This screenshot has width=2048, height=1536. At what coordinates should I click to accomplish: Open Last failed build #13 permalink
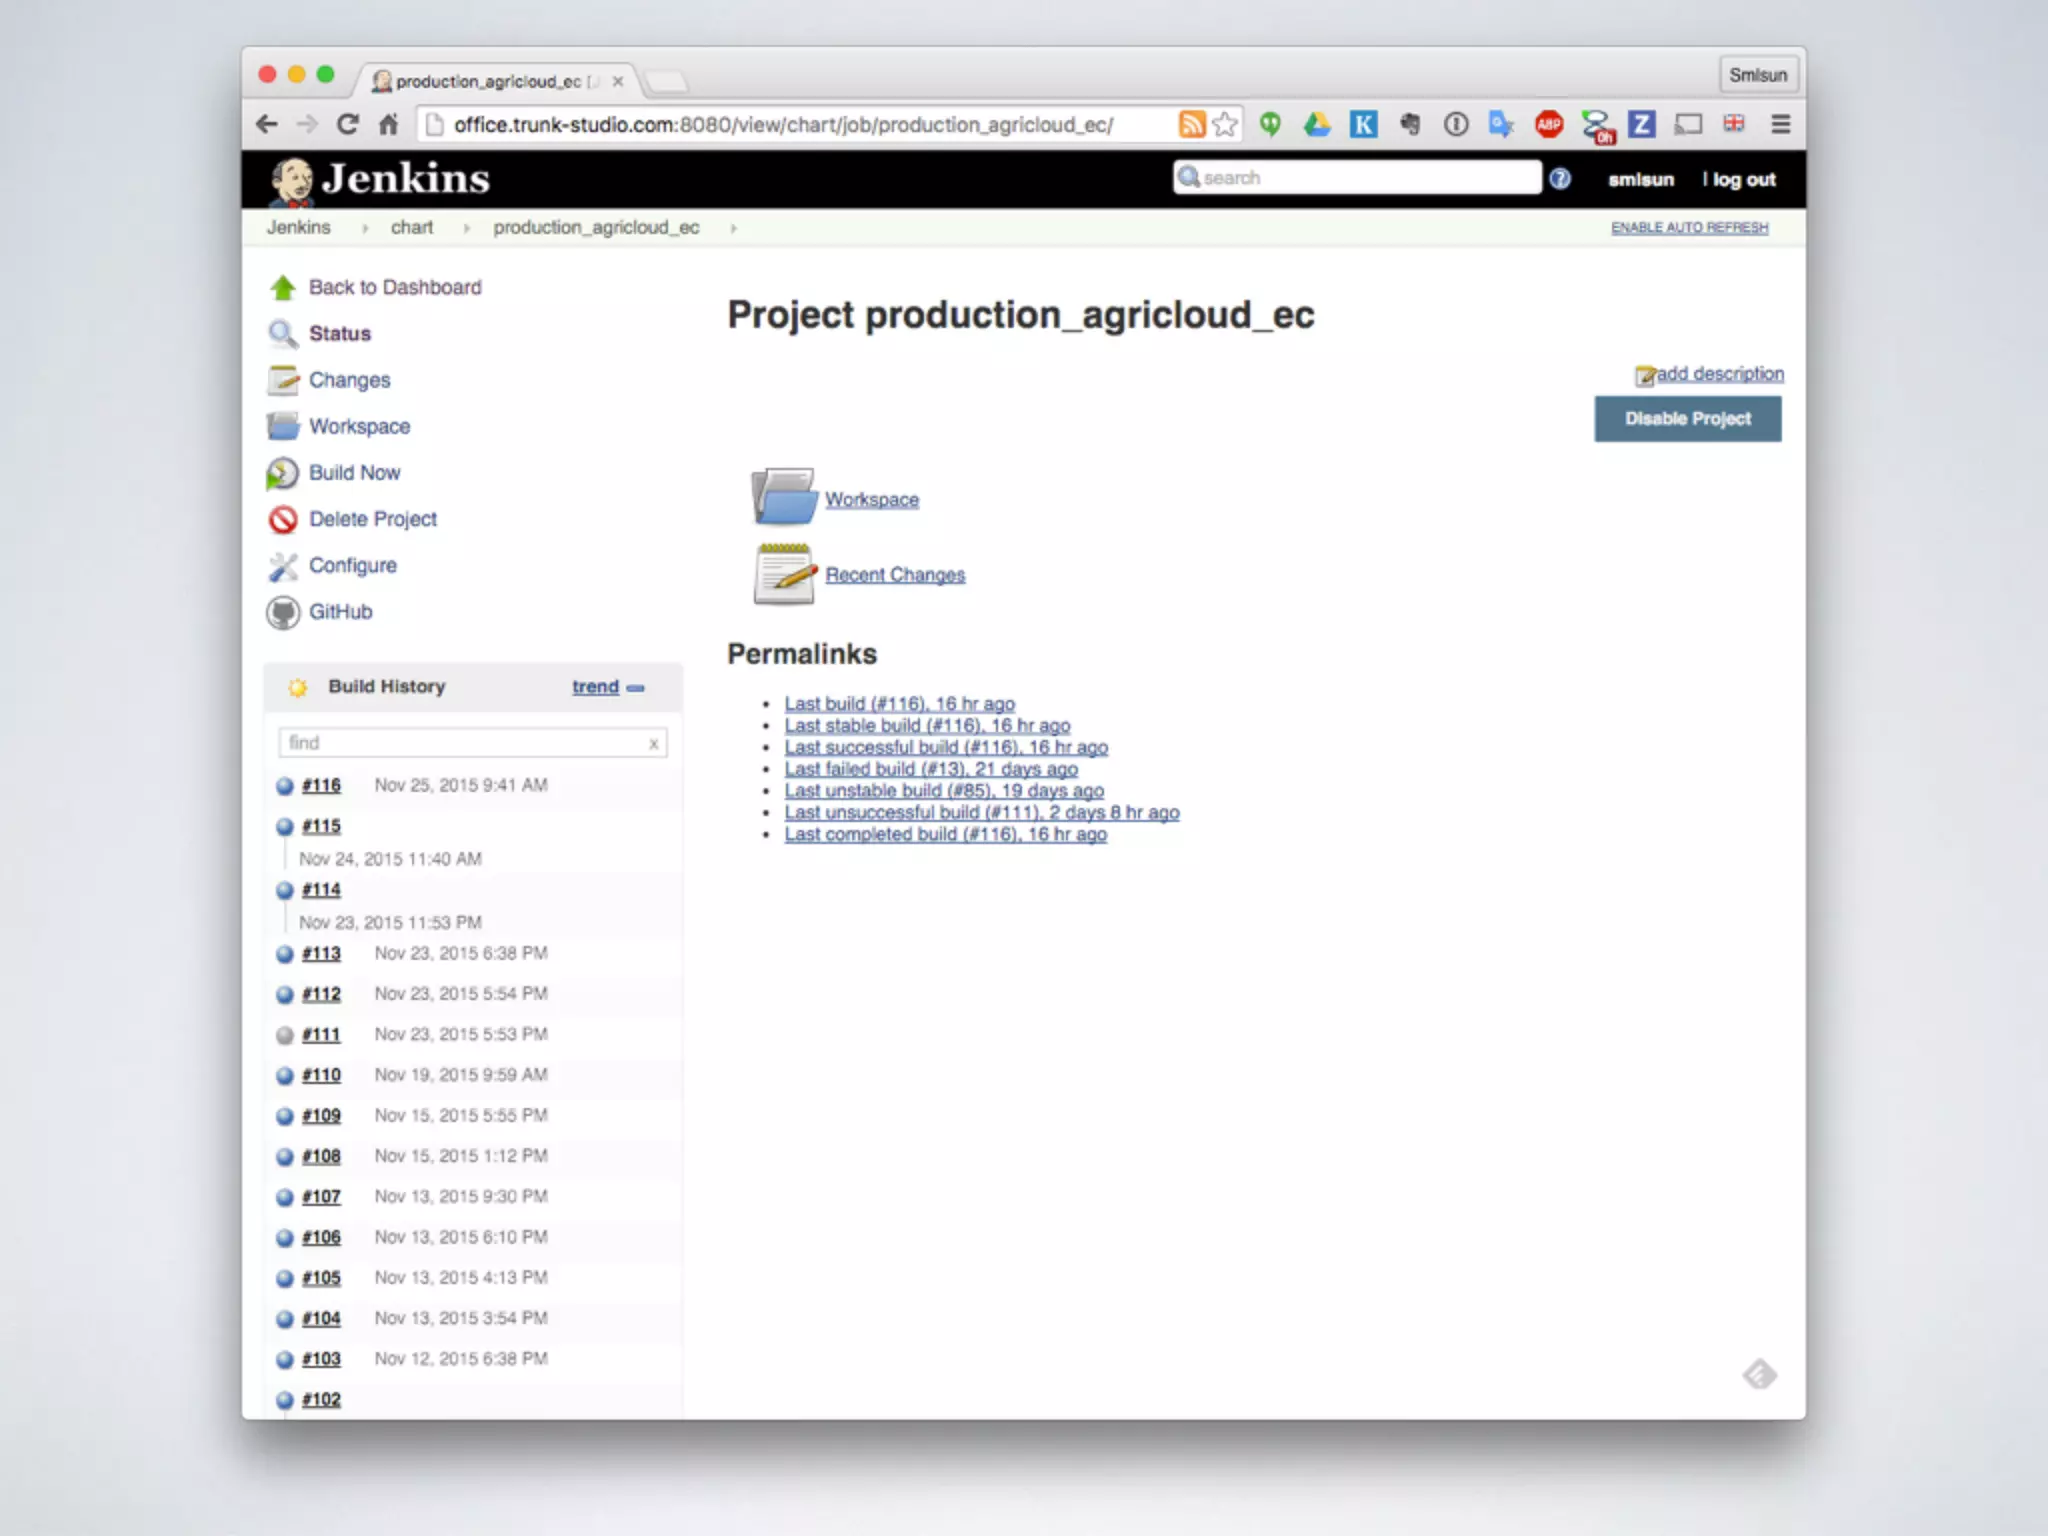pyautogui.click(x=930, y=769)
